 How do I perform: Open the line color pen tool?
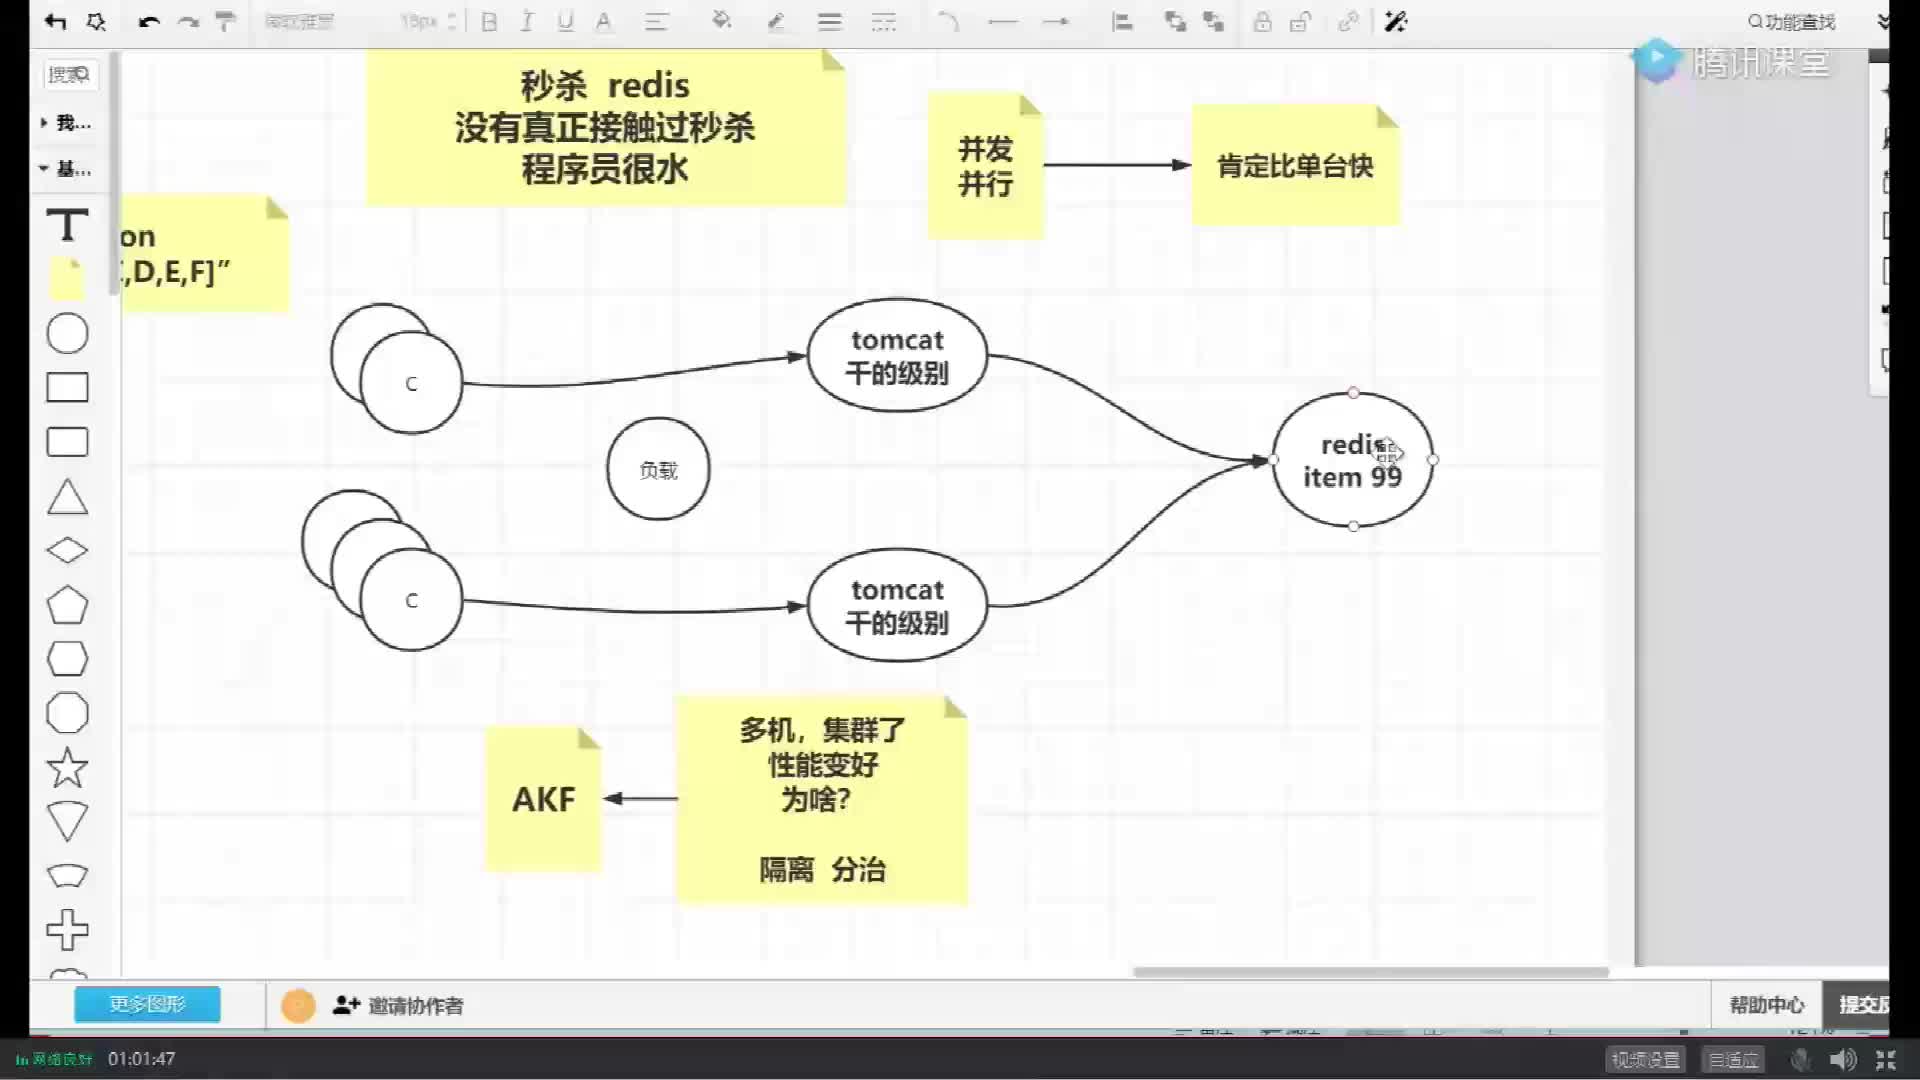pos(776,22)
